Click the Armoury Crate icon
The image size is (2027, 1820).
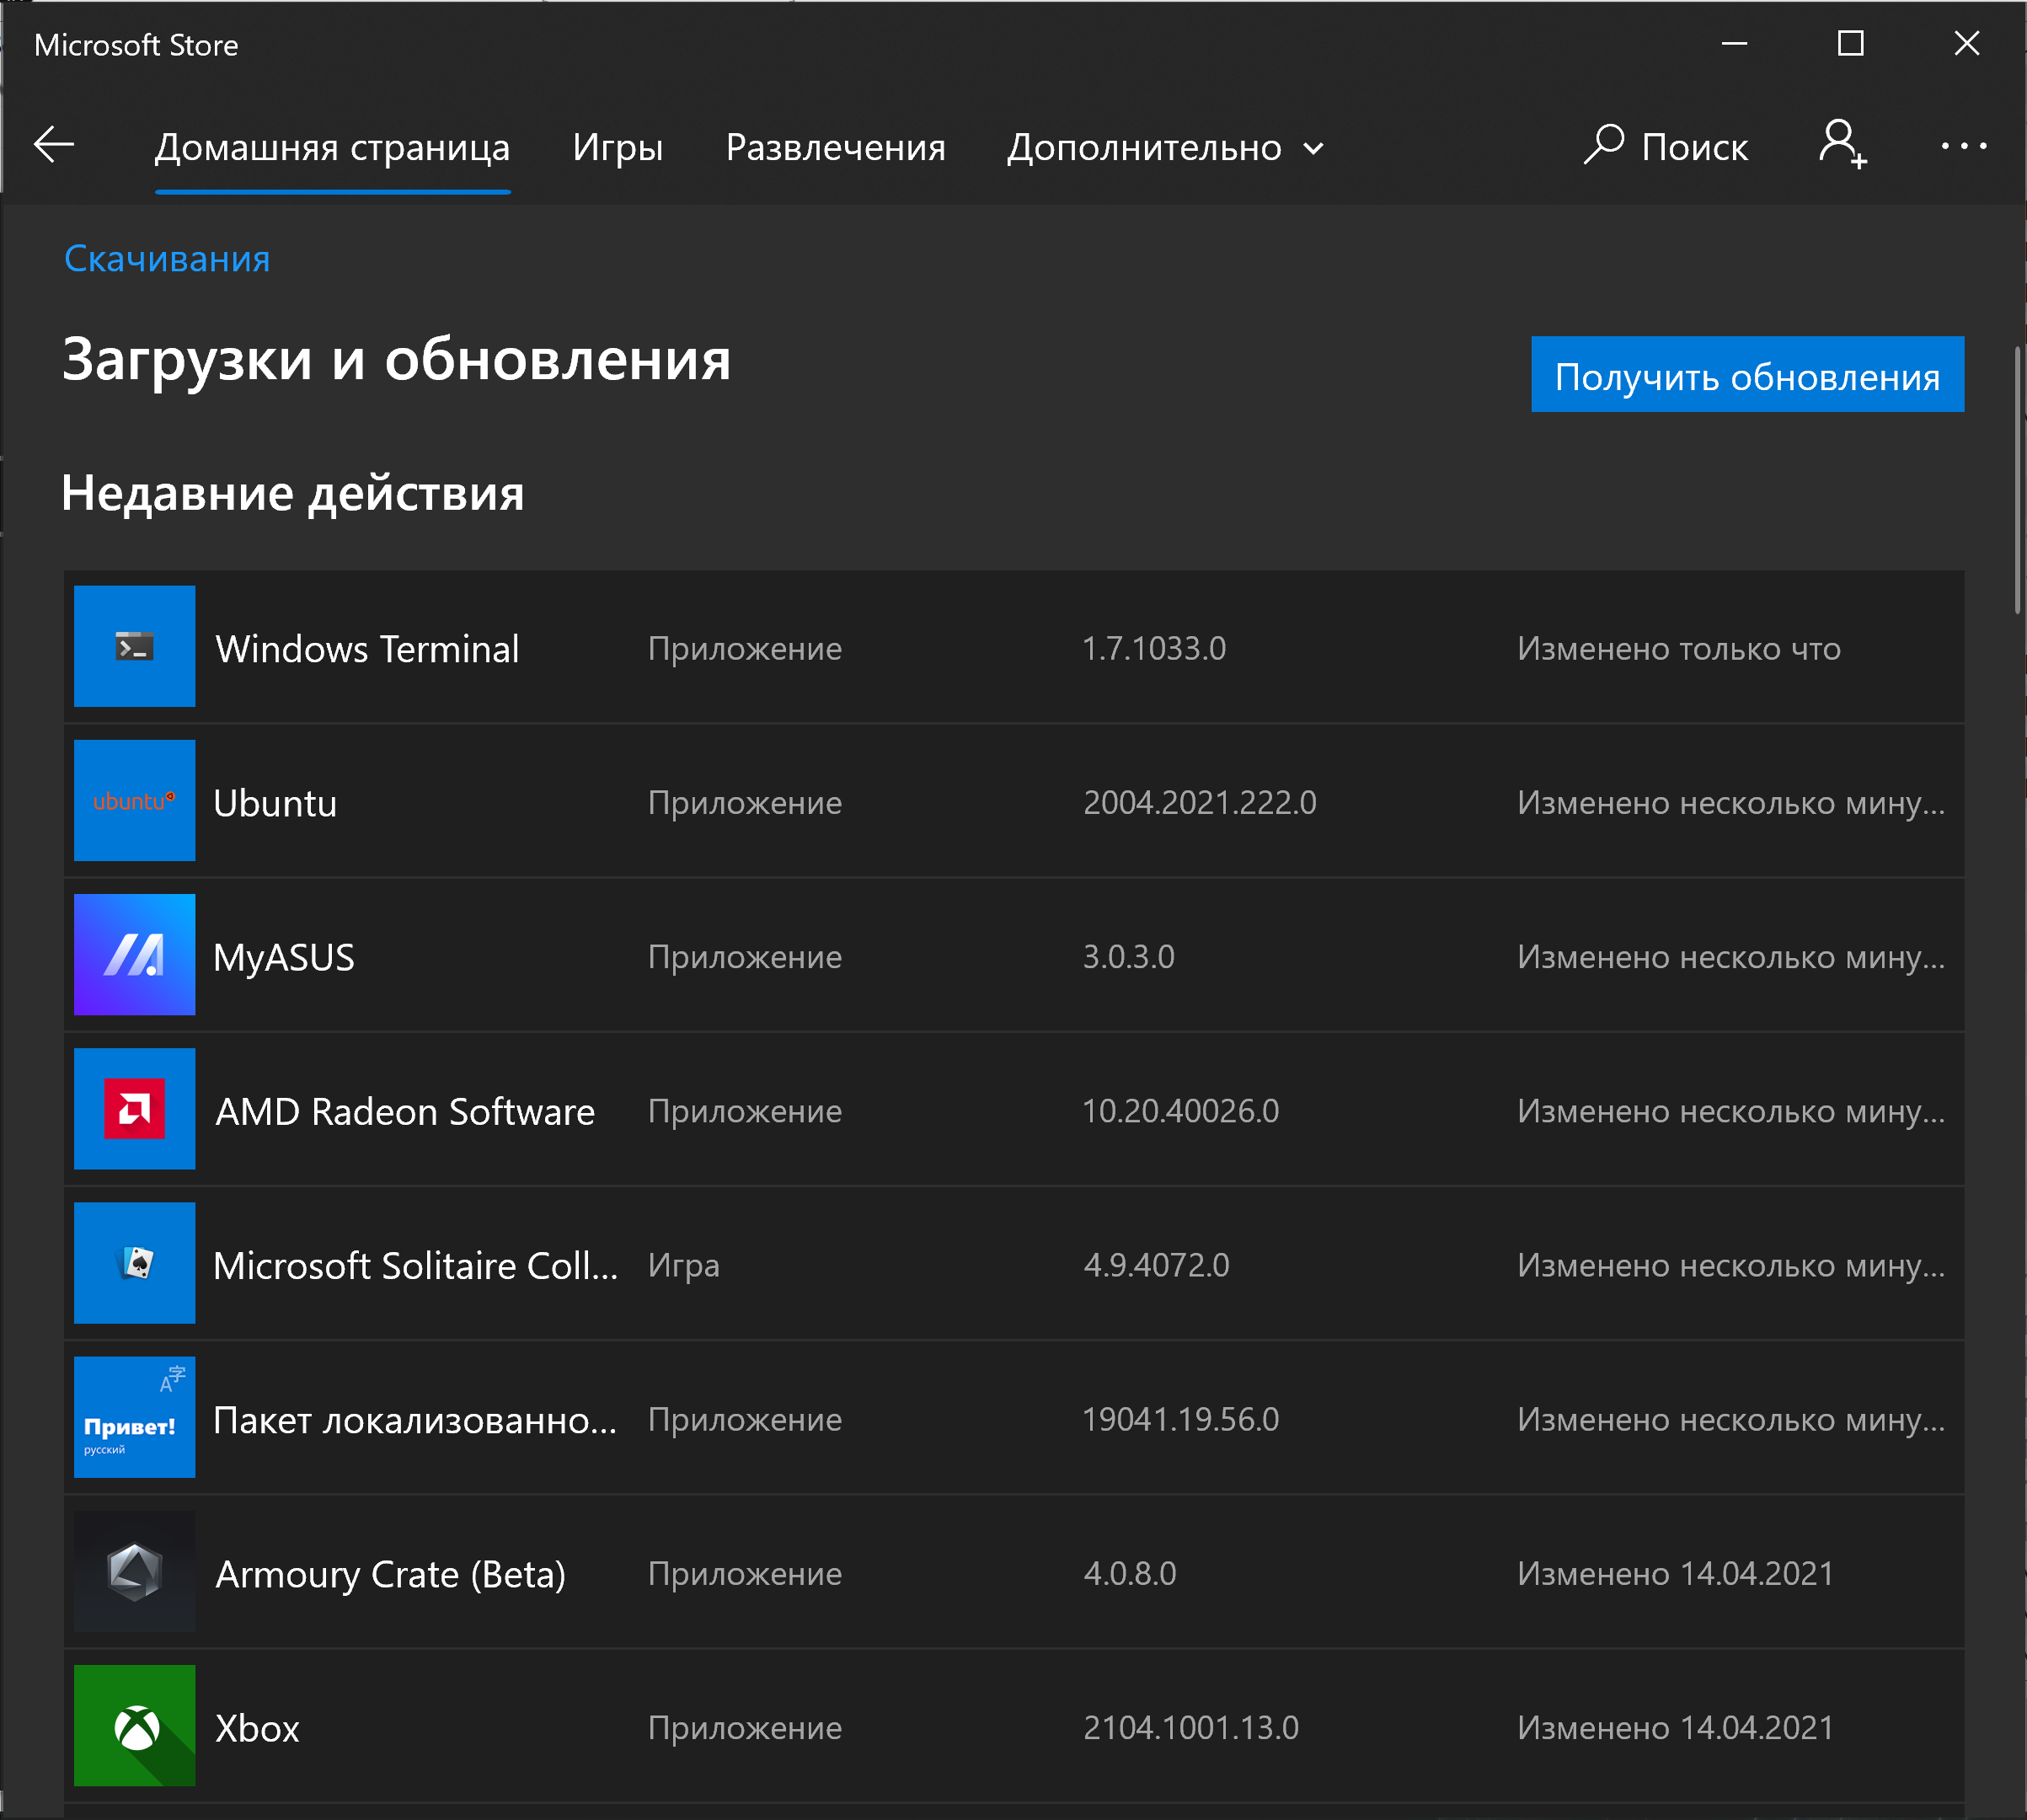(x=134, y=1571)
